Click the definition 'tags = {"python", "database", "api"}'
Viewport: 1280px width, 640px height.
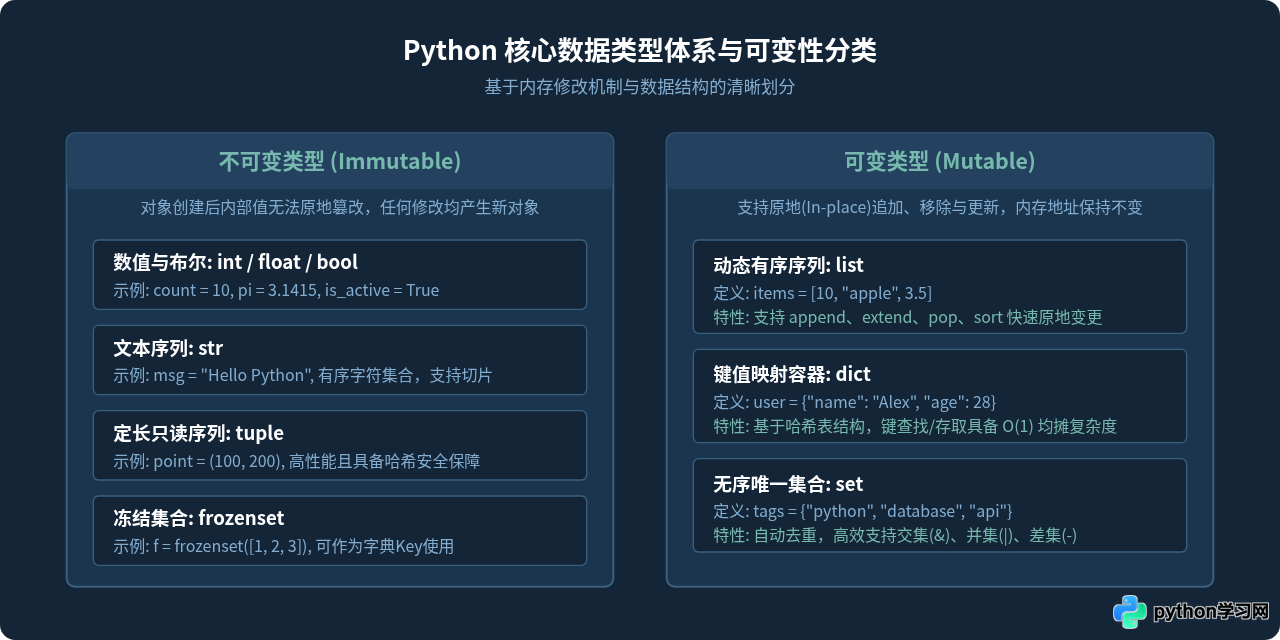pos(884,512)
